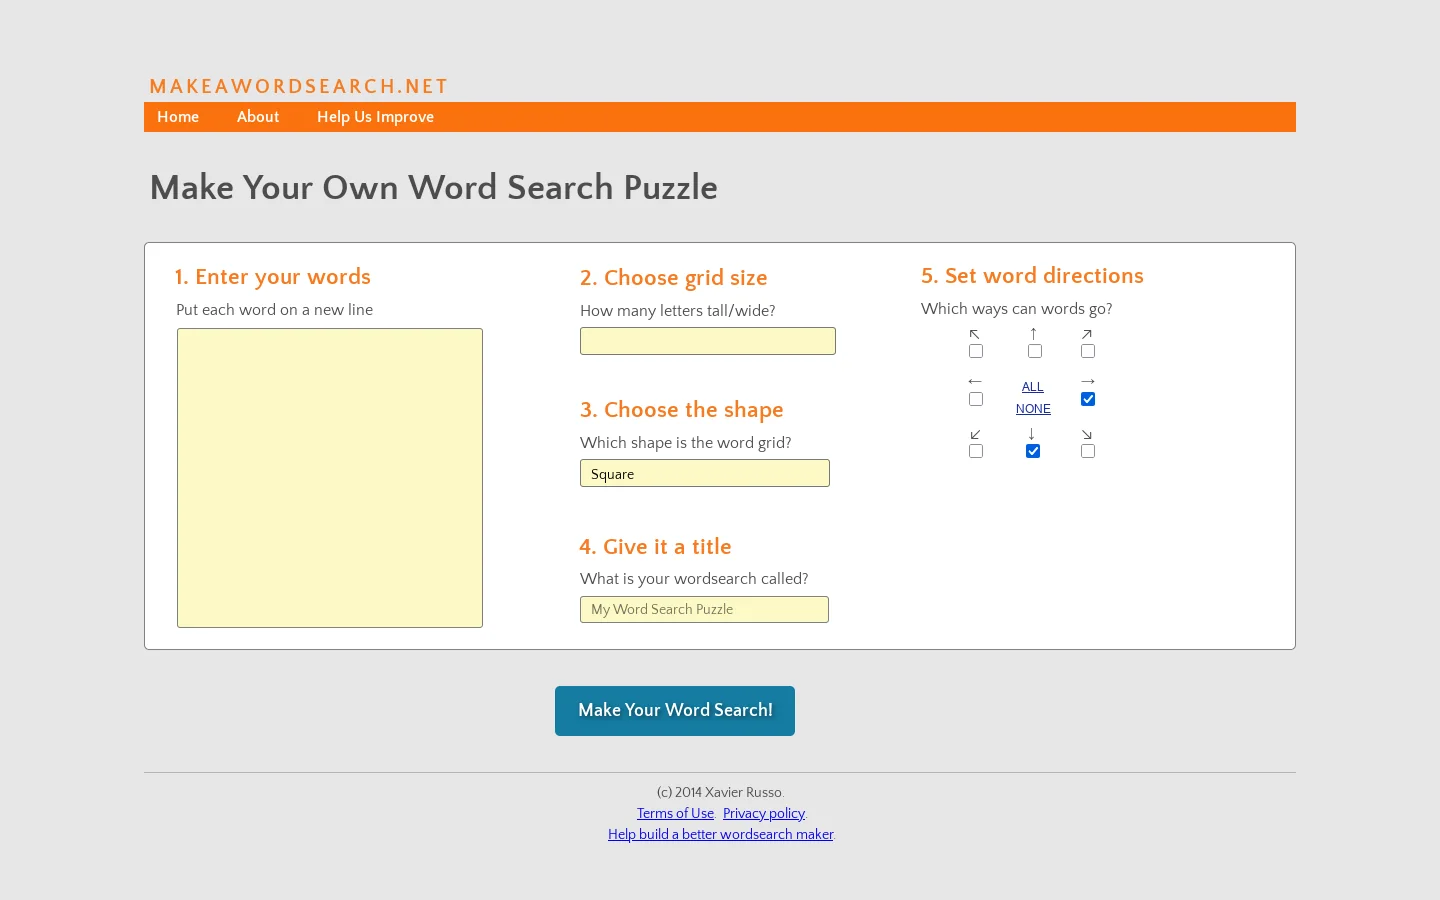Enable the up-right diagonal direction checkbox
The image size is (1440, 900).
1088,351
